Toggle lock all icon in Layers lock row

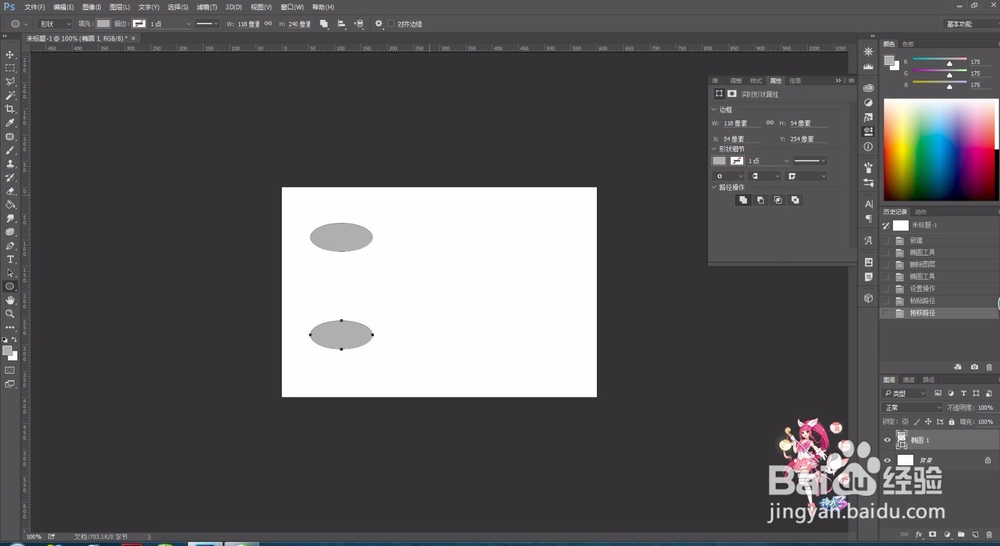coord(952,422)
